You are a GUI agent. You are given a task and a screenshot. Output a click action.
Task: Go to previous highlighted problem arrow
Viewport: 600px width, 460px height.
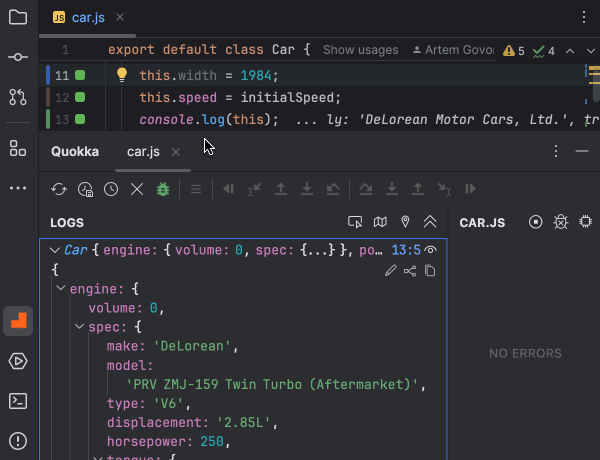point(570,51)
